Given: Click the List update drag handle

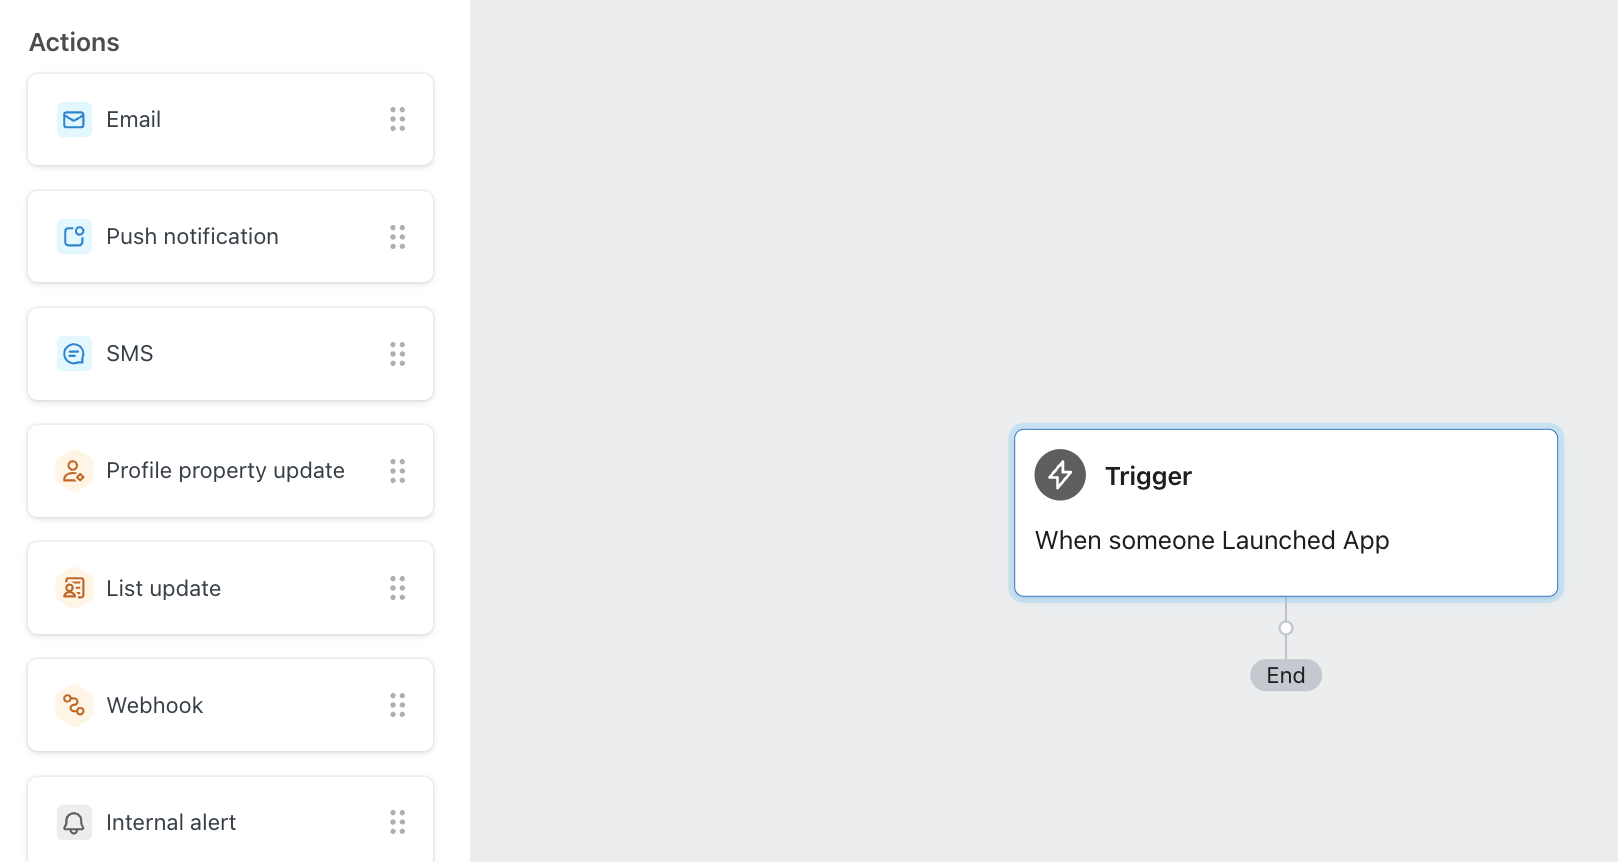Looking at the screenshot, I should 397,588.
